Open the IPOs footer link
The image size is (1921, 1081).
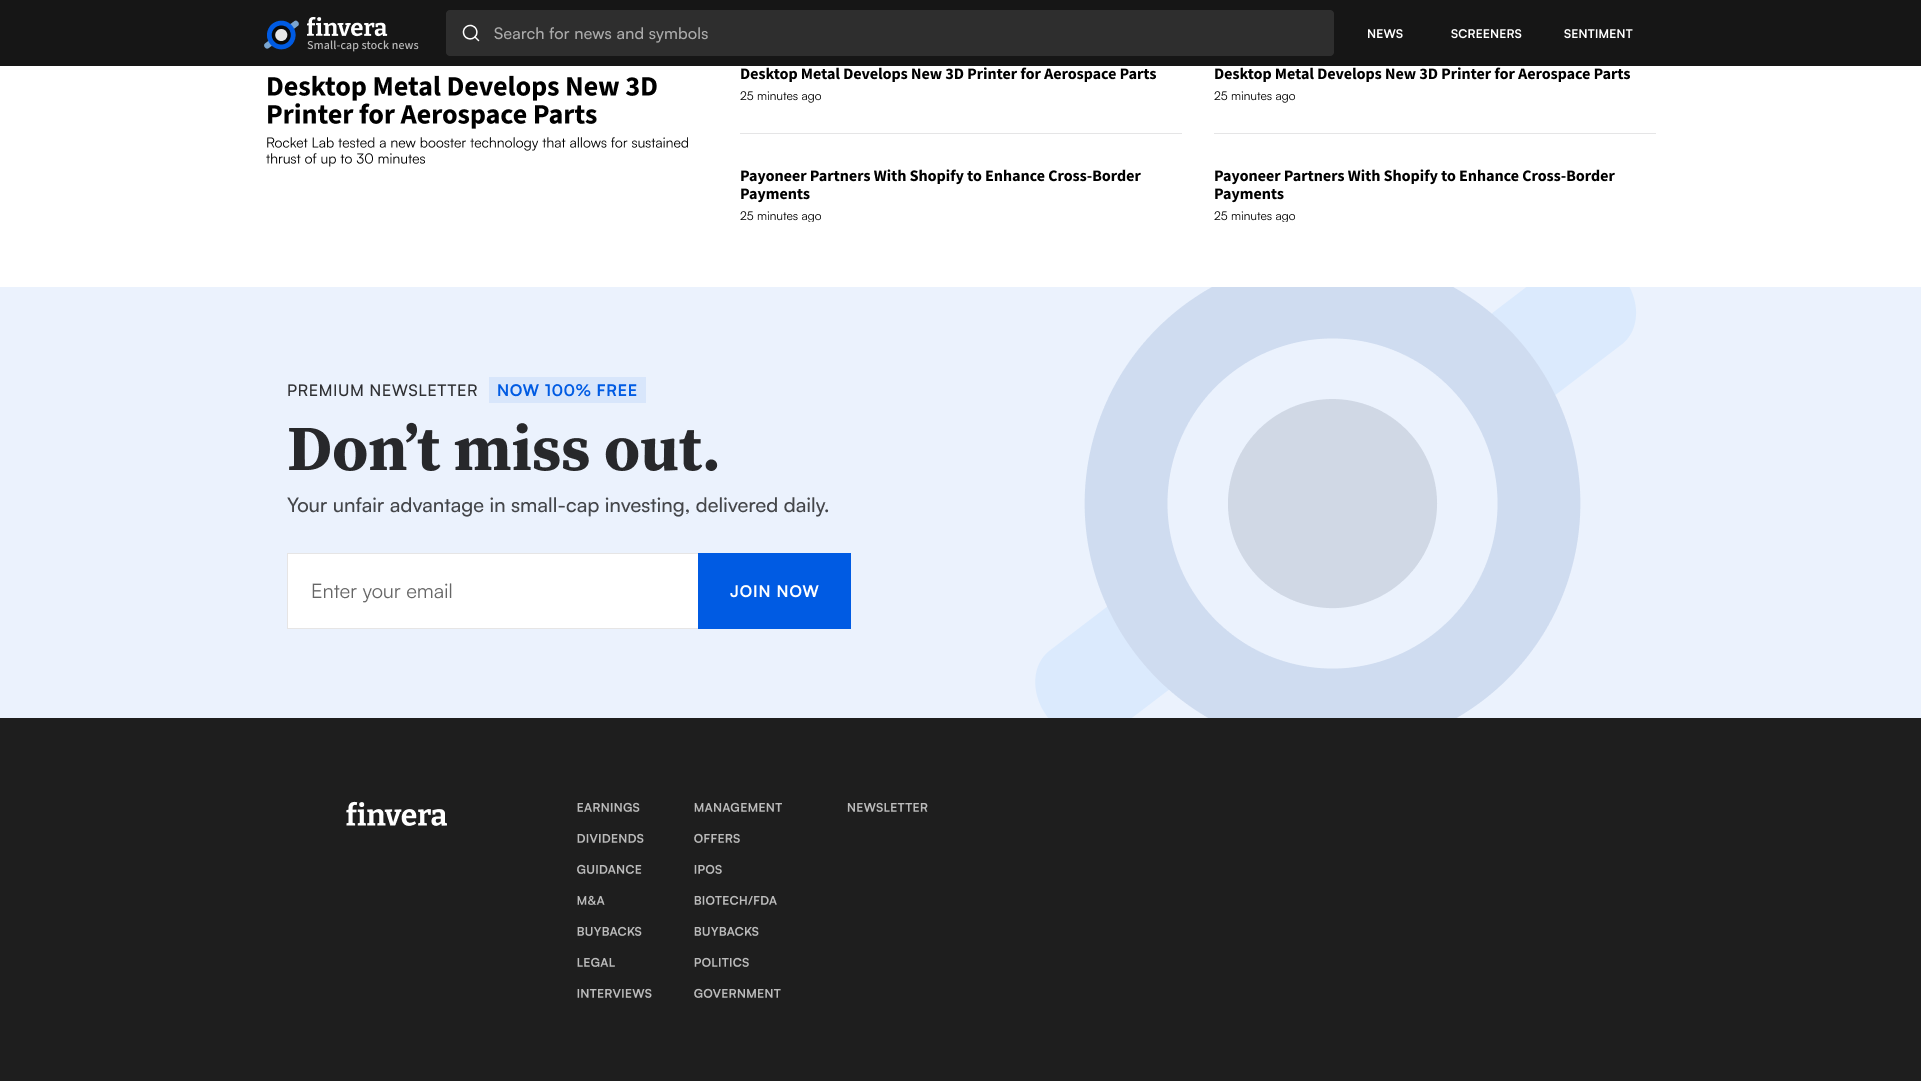[x=707, y=870]
